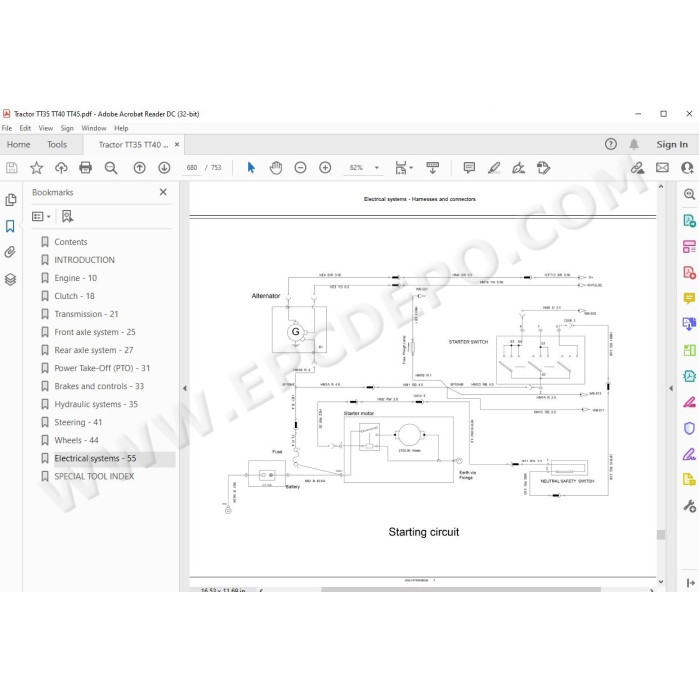Collapse the left navigation pane arrow
Viewport: 700px width, 700px height.
tap(184, 388)
